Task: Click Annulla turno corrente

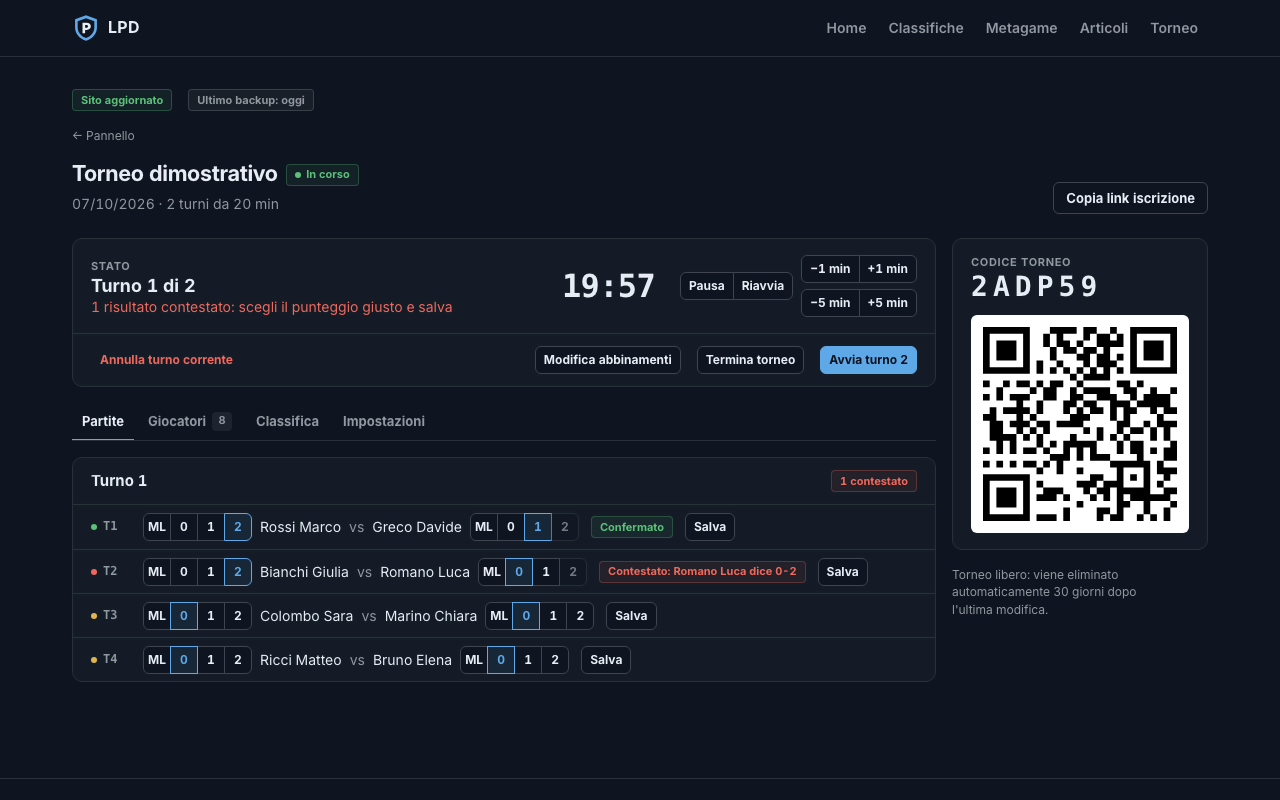Action: [166, 360]
